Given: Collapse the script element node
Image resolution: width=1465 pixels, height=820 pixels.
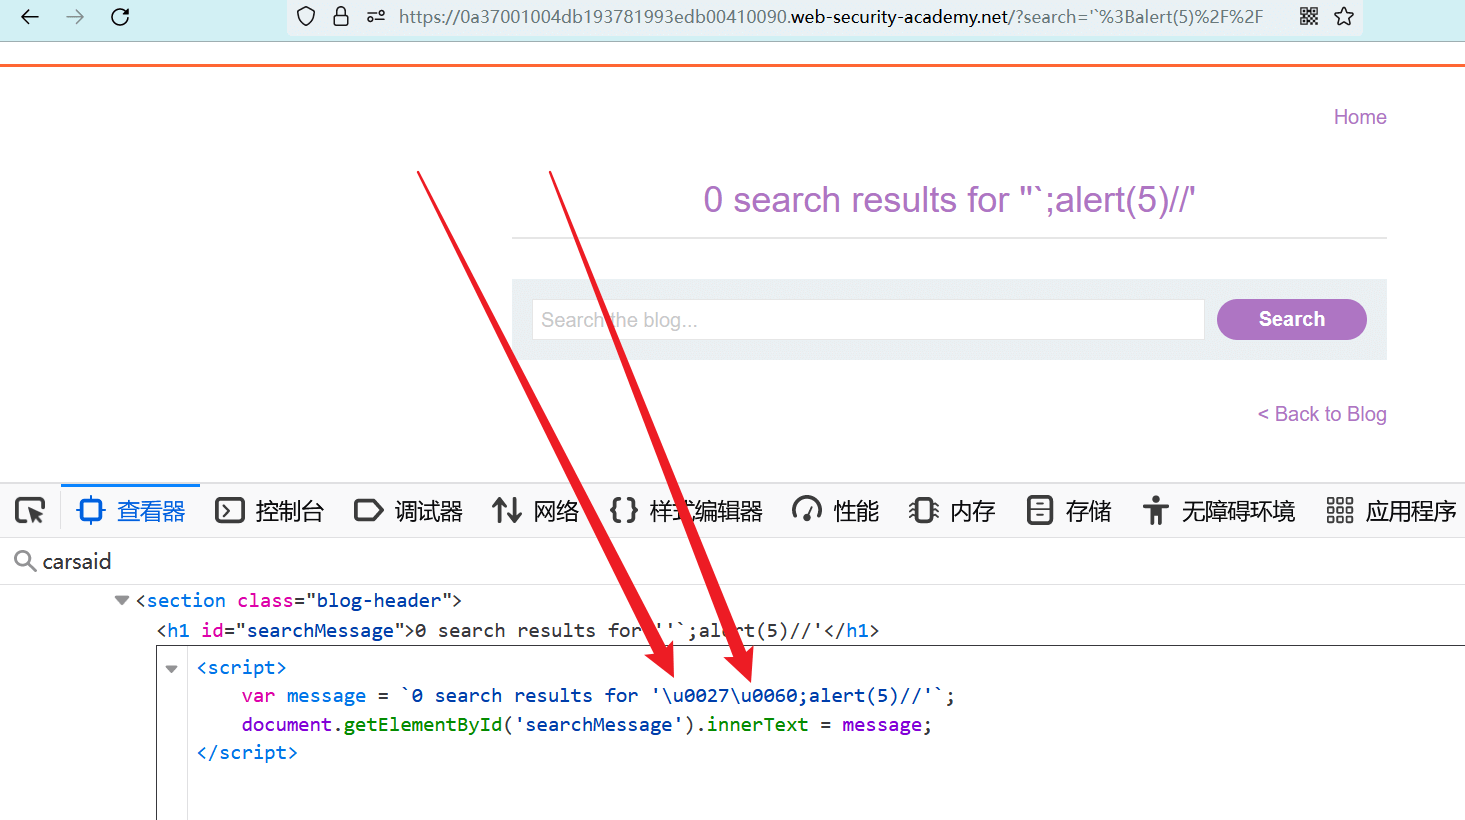Looking at the screenshot, I should [x=172, y=668].
